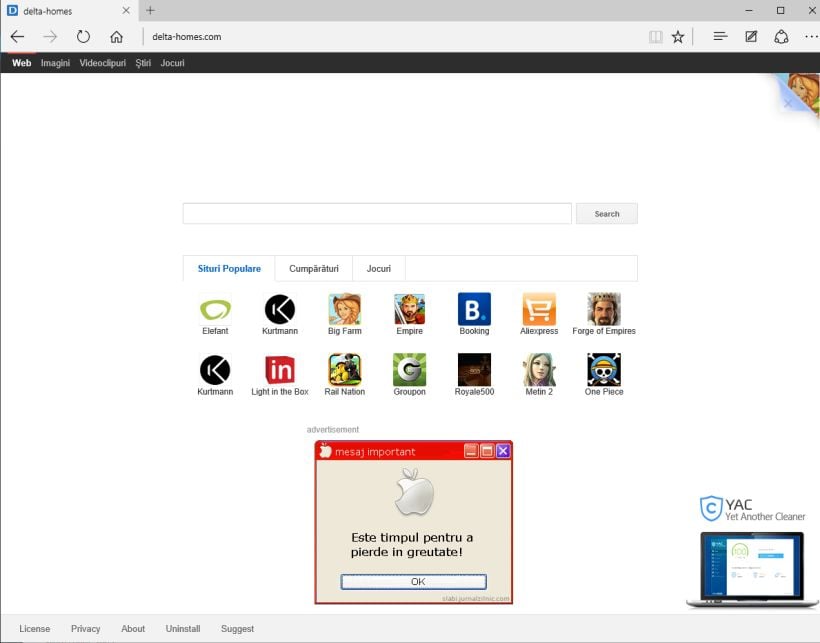Select the Videoclipuri search category
Image resolution: width=820 pixels, height=643 pixels.
point(102,63)
